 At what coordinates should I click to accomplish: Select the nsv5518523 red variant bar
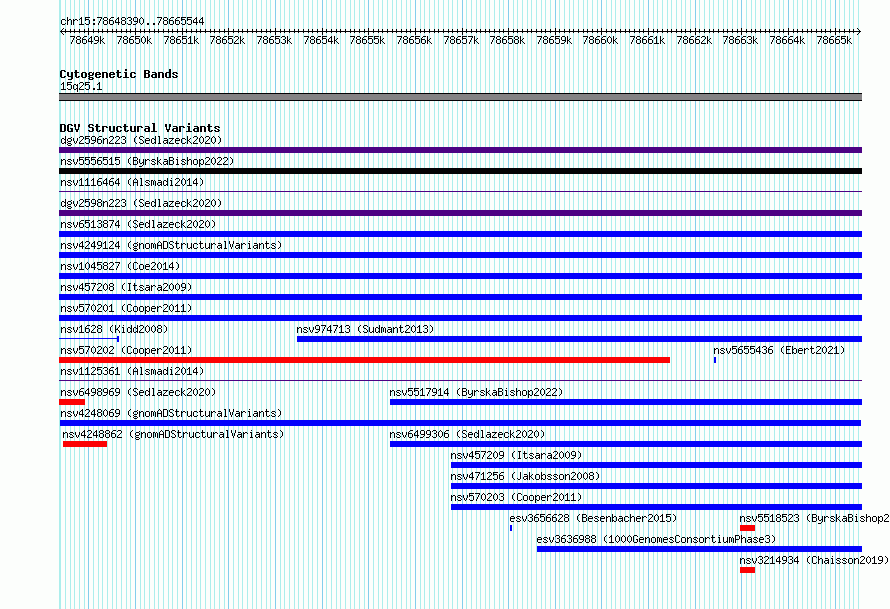pos(748,528)
